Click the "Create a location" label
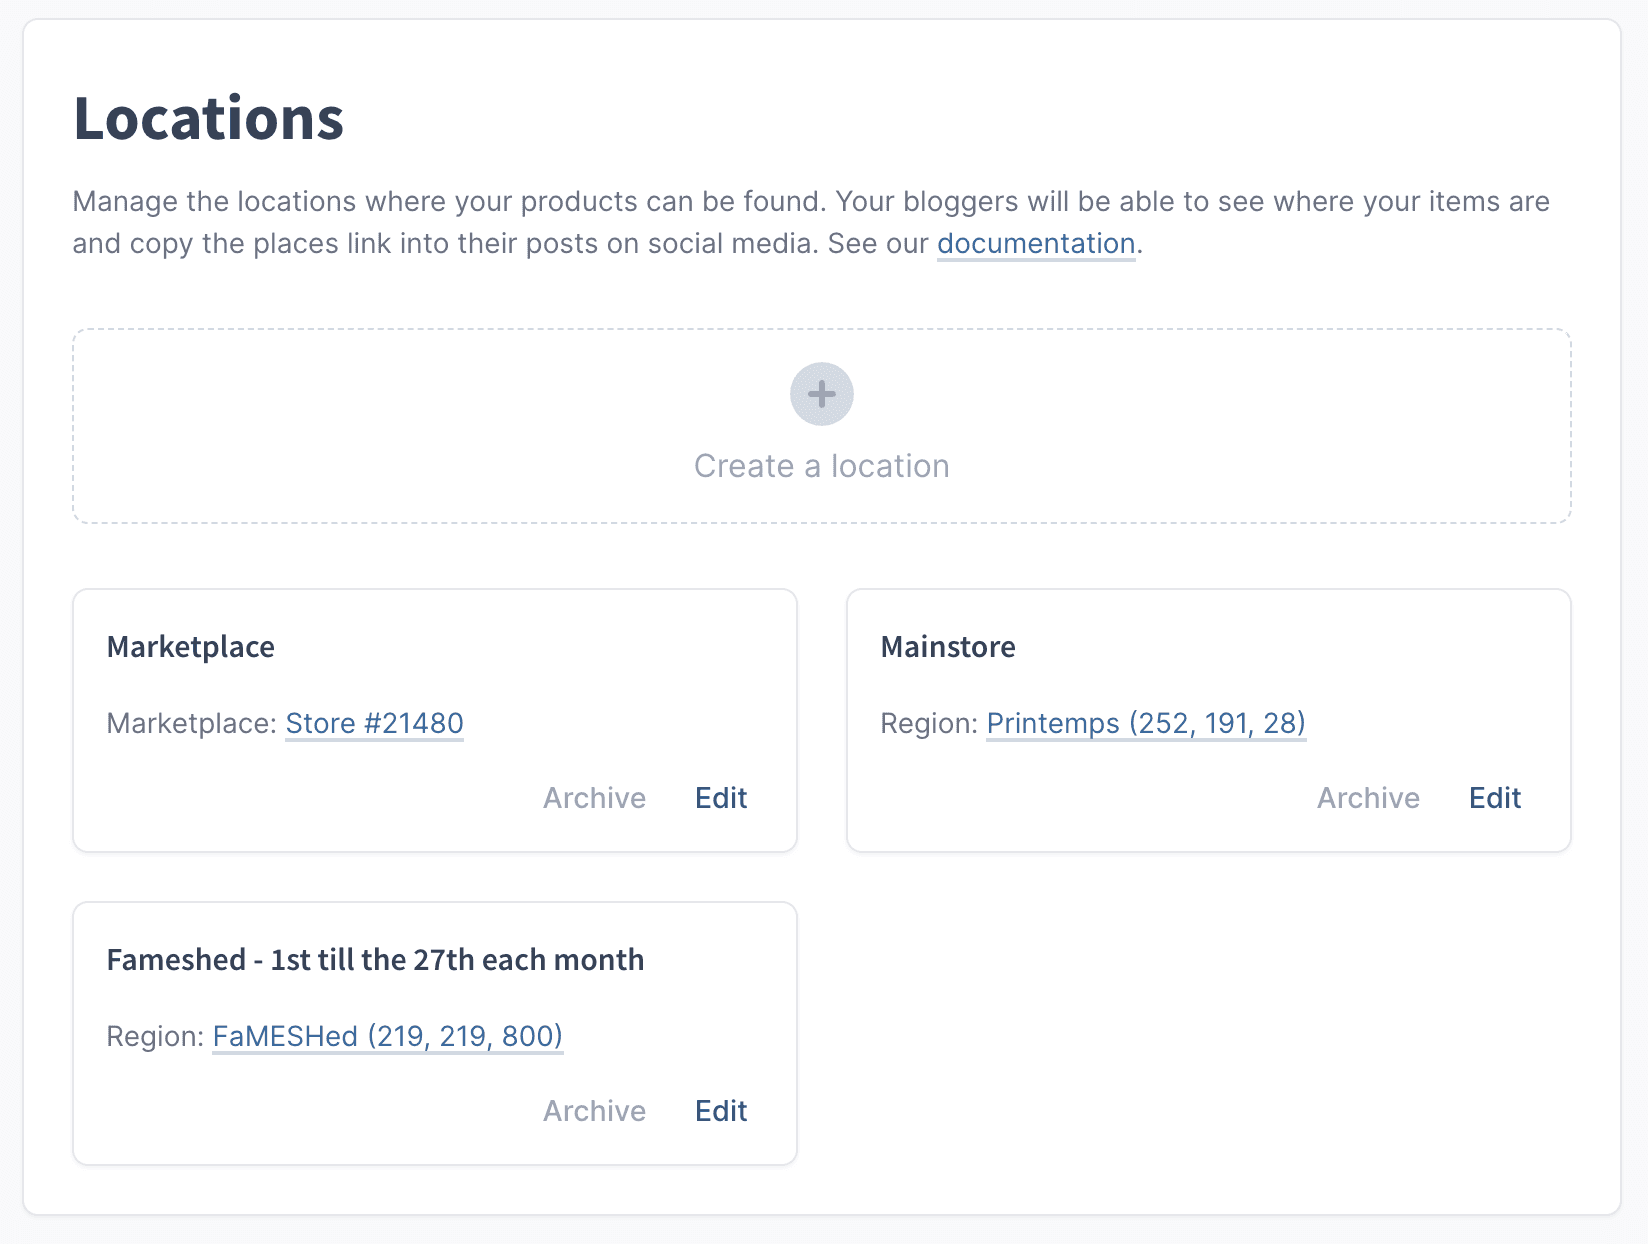This screenshot has height=1244, width=1648. click(821, 466)
